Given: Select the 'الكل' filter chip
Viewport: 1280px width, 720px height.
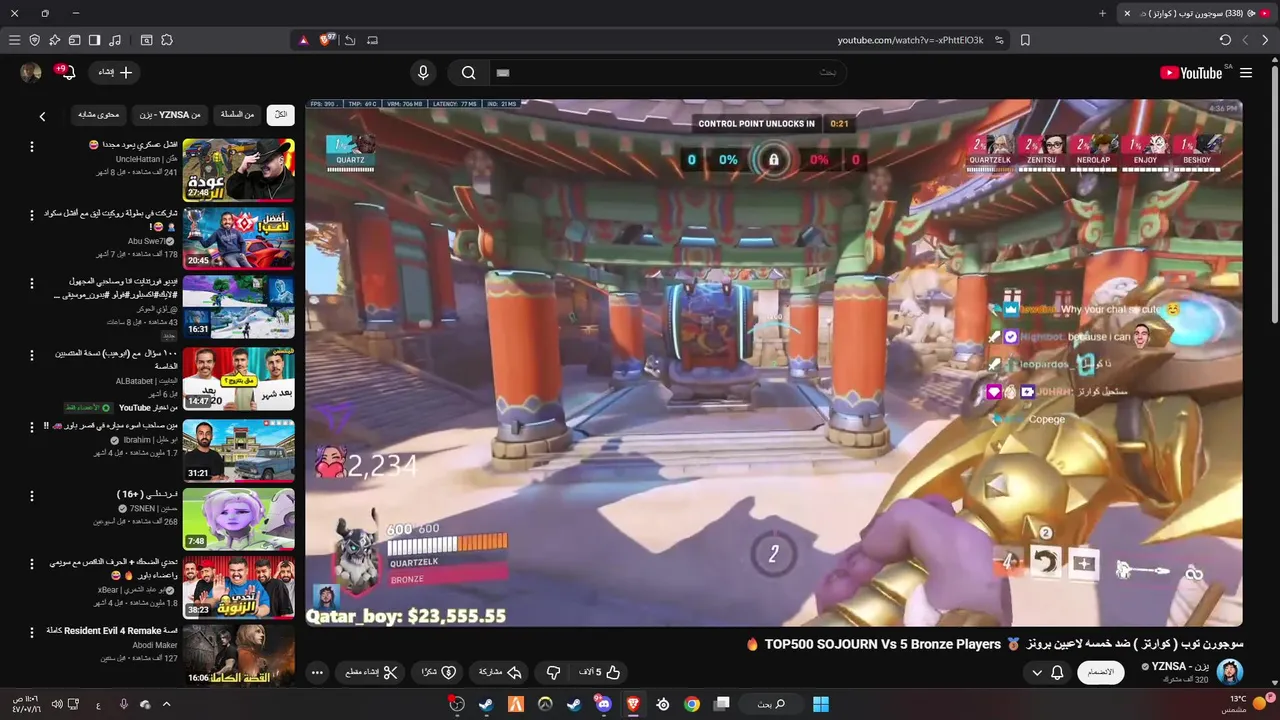Looking at the screenshot, I should click(x=281, y=115).
